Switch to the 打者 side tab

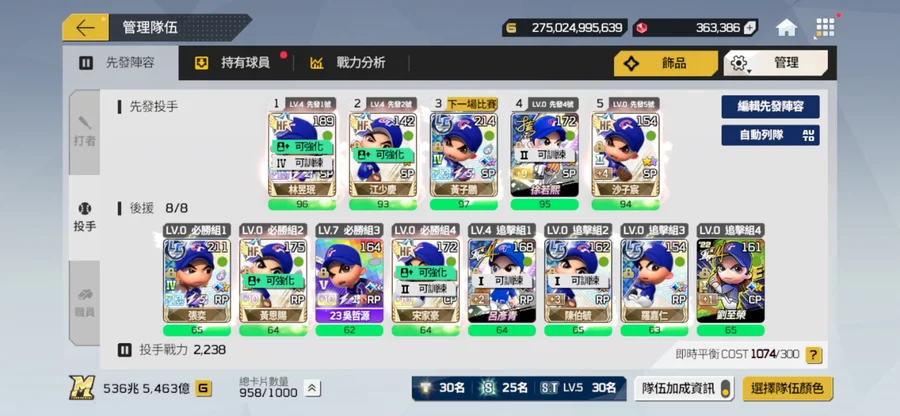[x=84, y=133]
